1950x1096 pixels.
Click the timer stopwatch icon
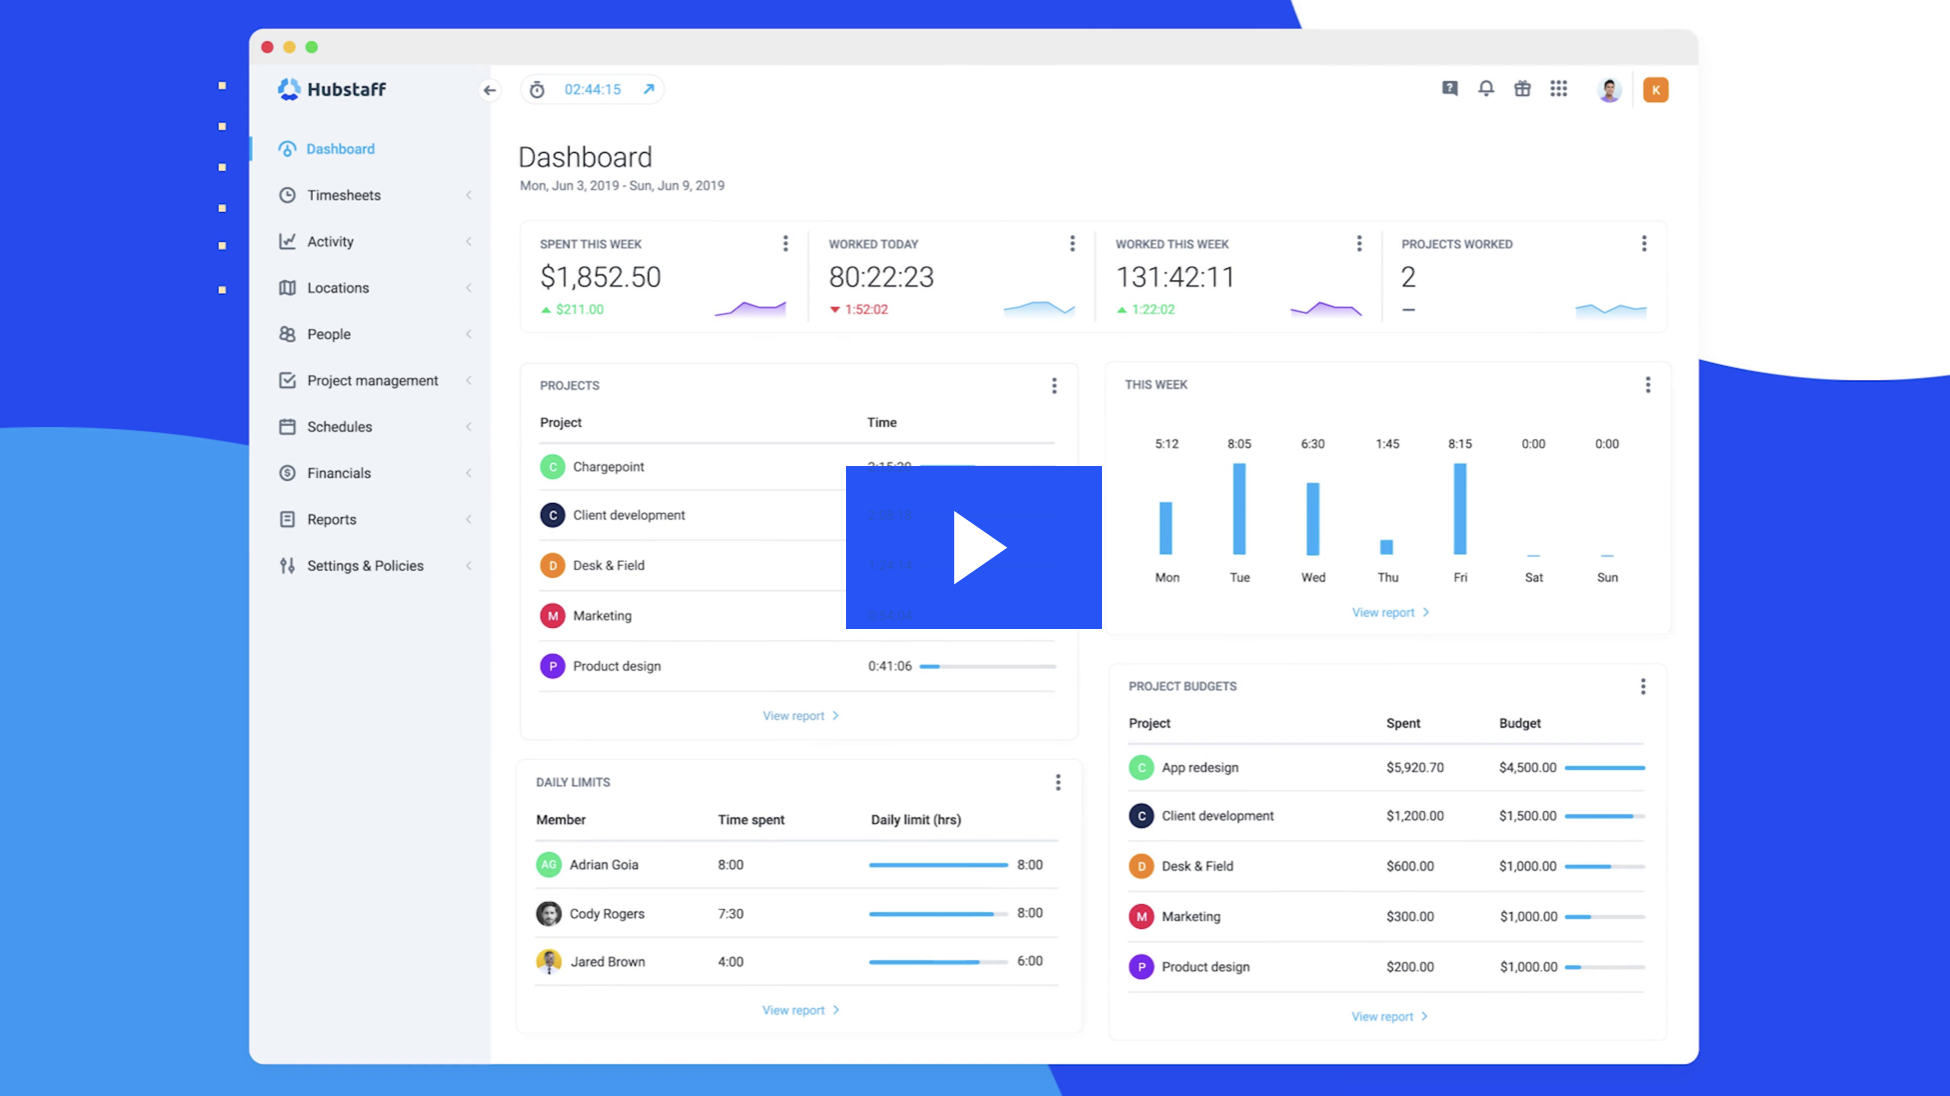537,90
